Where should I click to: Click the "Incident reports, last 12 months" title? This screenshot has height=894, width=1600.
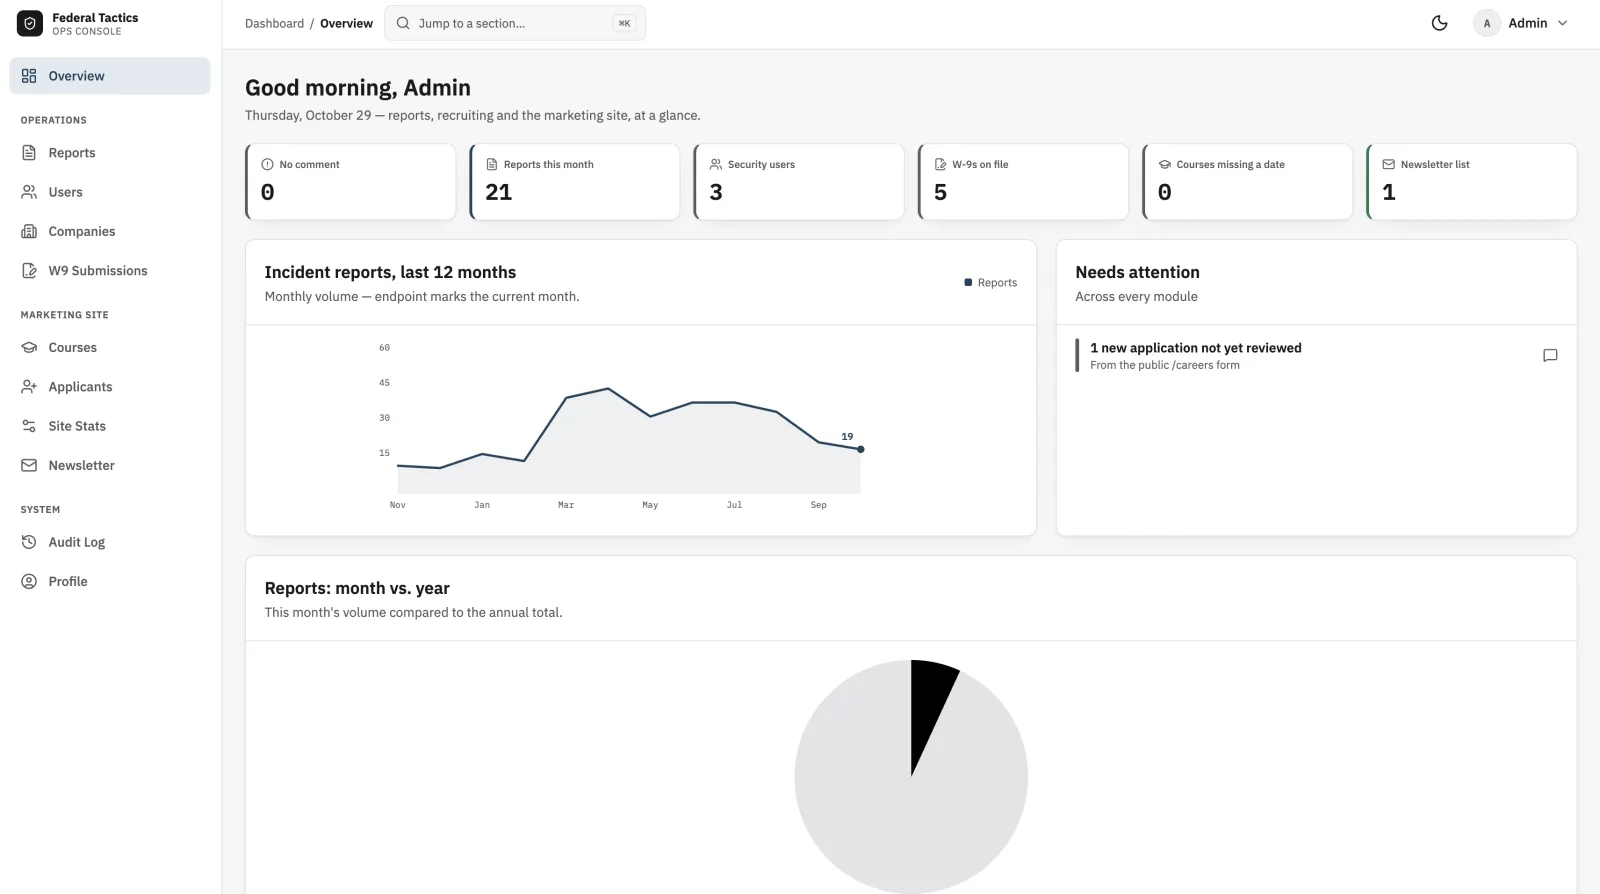pos(390,272)
